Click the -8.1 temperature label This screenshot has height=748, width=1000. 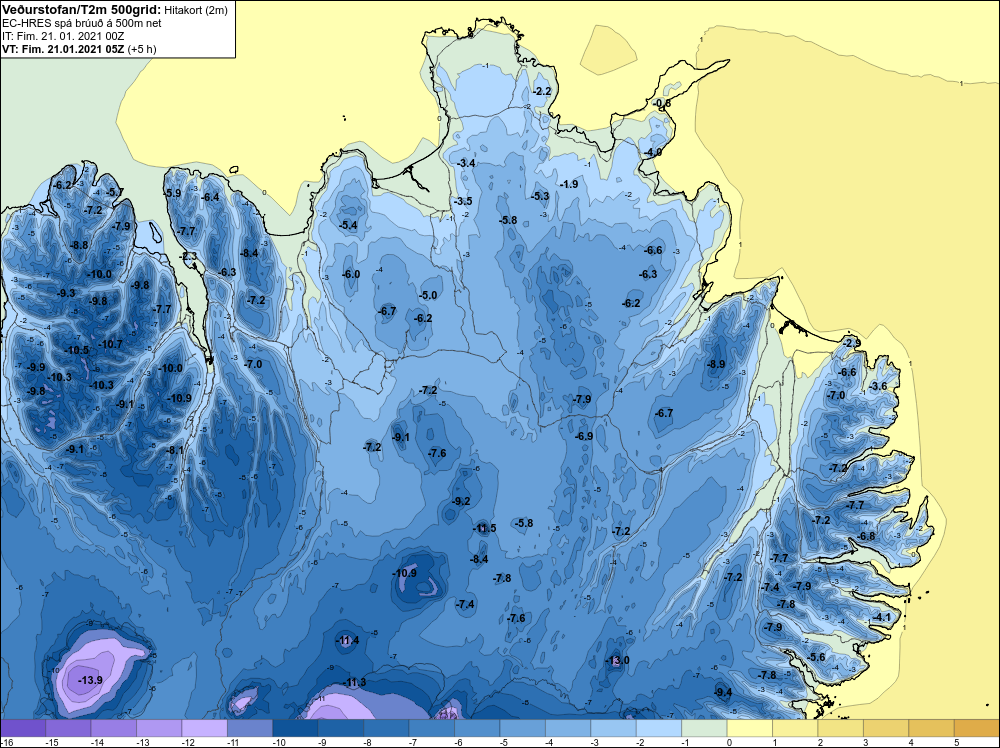[x=175, y=450]
